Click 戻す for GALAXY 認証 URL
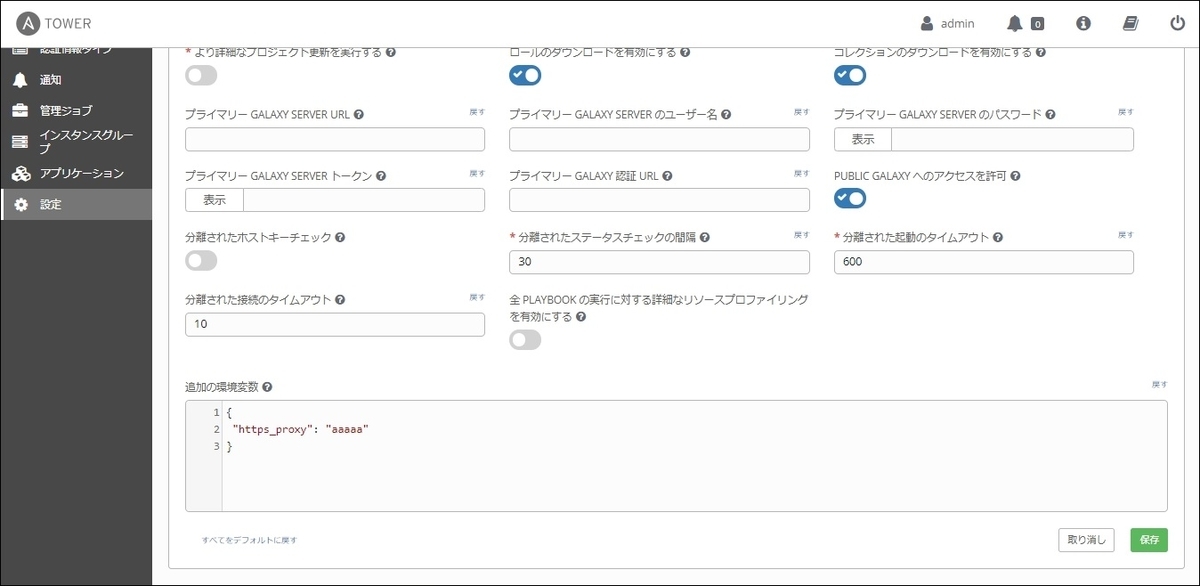Screen dimensions: 1200x586 point(802,173)
